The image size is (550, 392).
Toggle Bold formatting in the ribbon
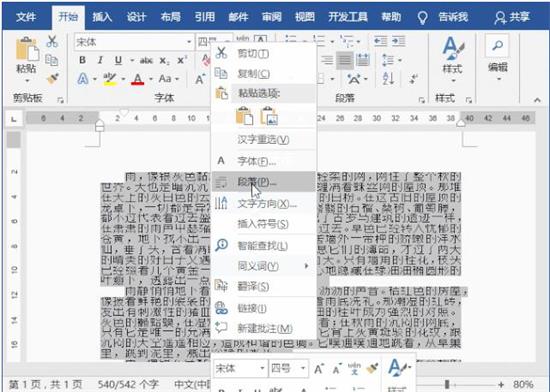pos(82,60)
